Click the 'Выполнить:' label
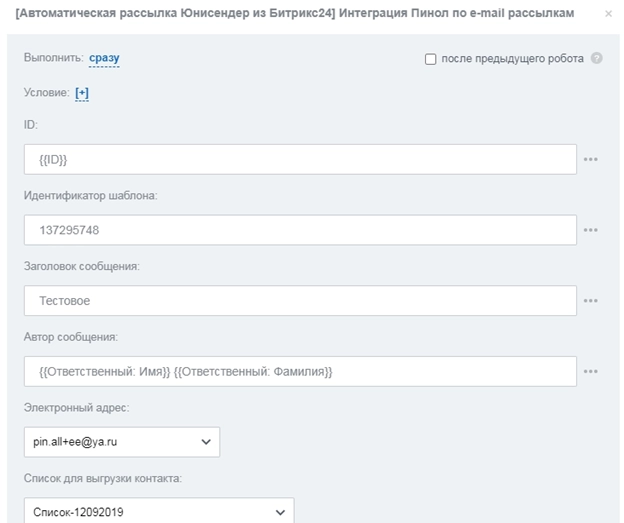Viewport: 624px width, 523px height. (x=53, y=58)
